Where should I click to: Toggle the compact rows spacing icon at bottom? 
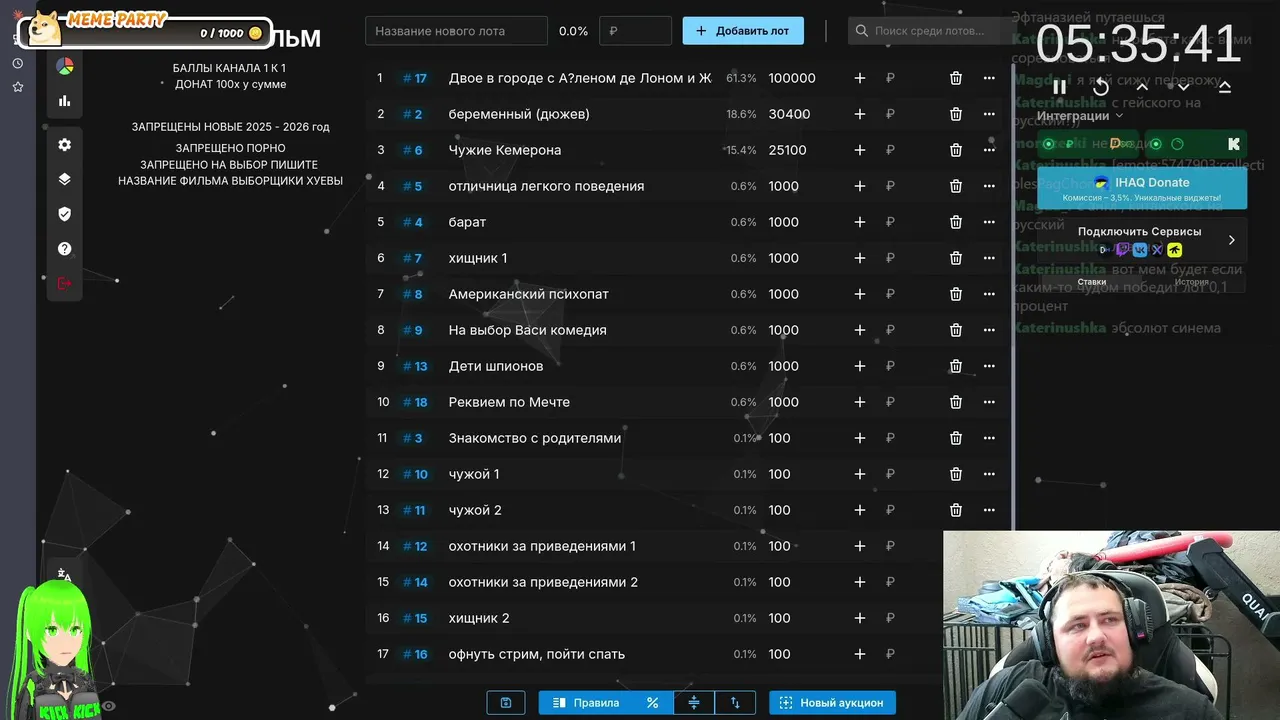(x=694, y=703)
